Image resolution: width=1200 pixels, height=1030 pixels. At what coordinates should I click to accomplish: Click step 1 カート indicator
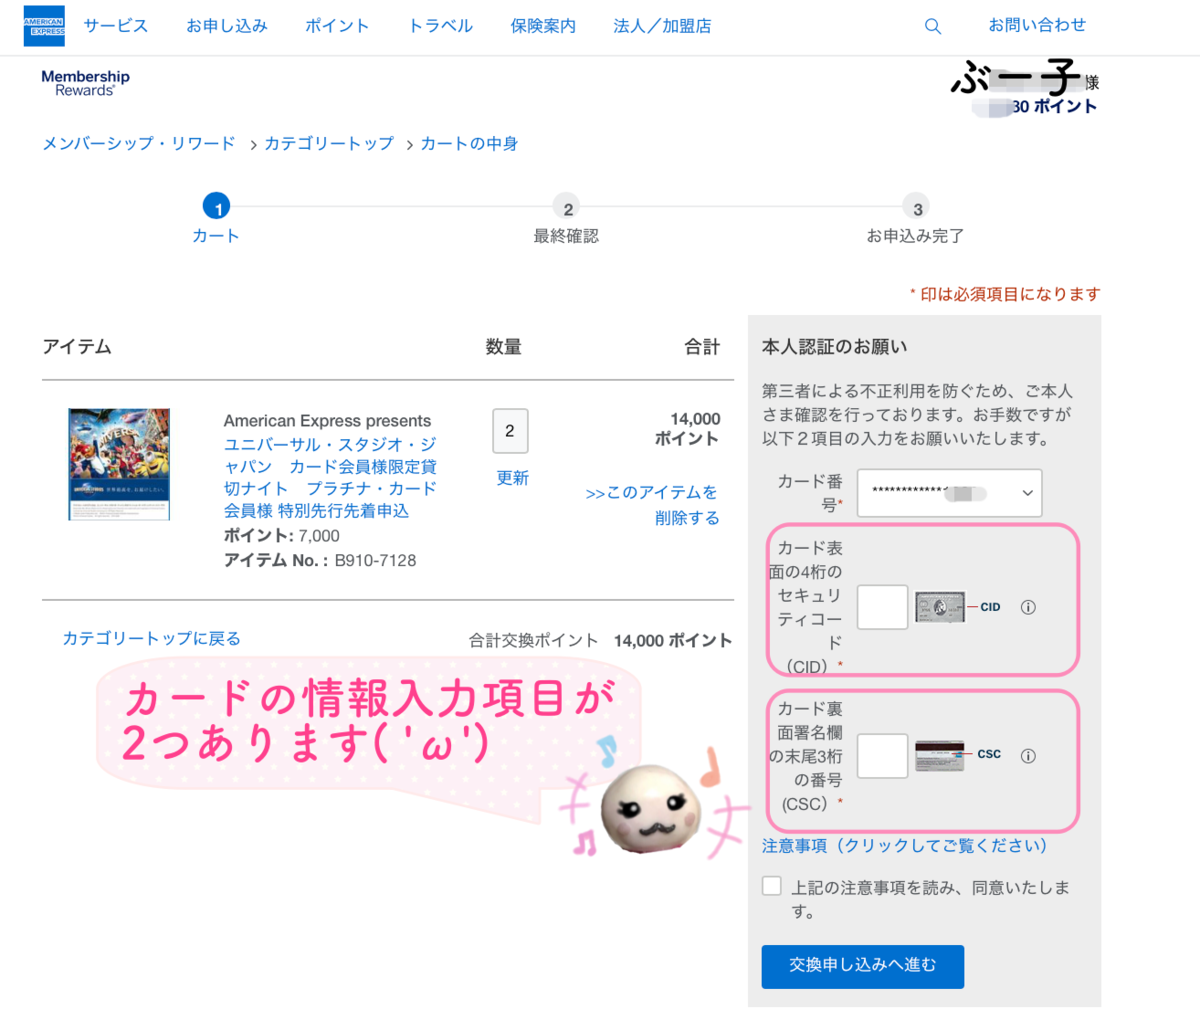pos(217,220)
